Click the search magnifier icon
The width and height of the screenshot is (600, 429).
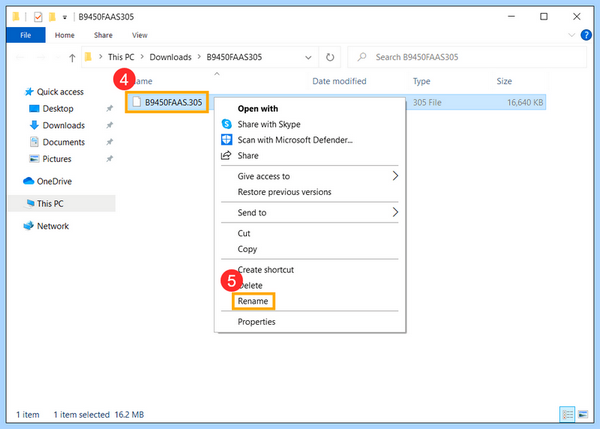tap(362, 57)
